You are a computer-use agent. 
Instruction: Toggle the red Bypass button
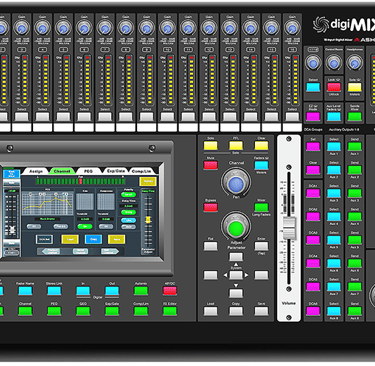[210, 207]
